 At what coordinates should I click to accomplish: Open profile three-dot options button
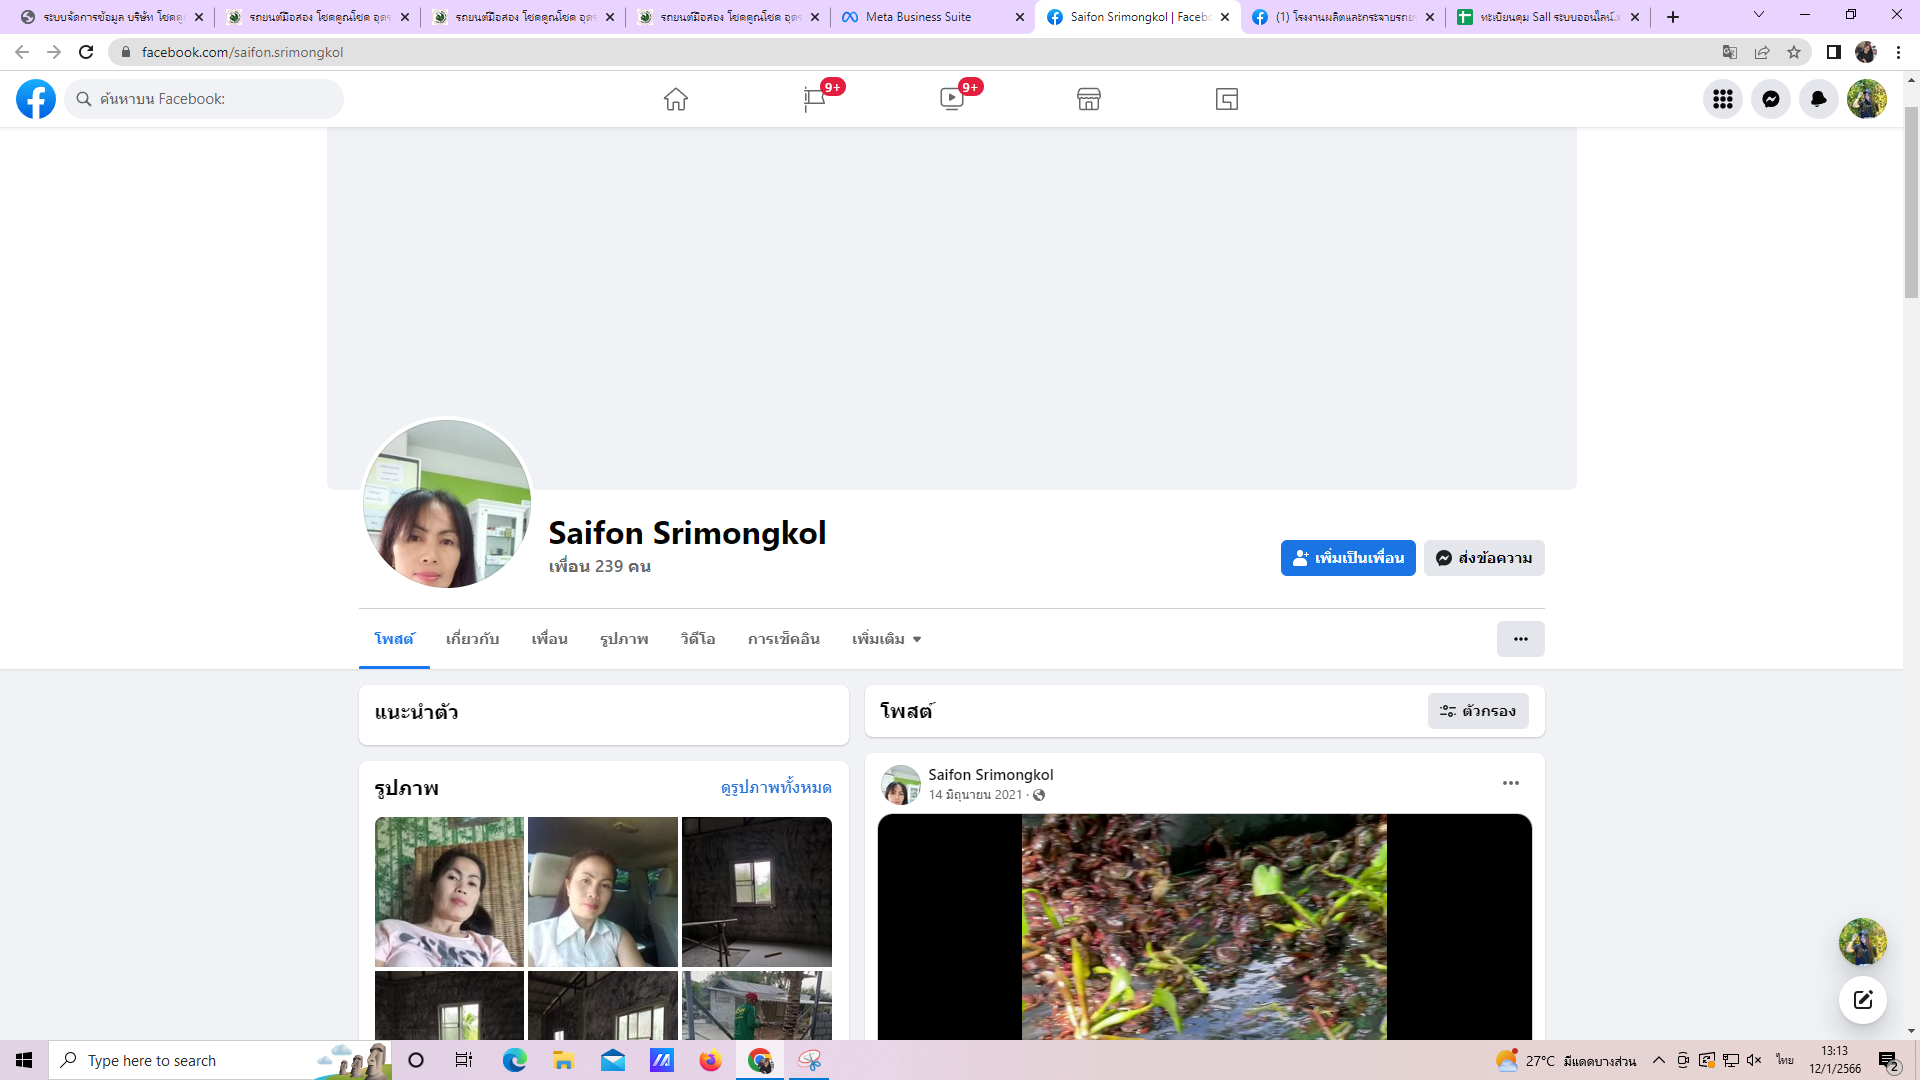click(1520, 639)
